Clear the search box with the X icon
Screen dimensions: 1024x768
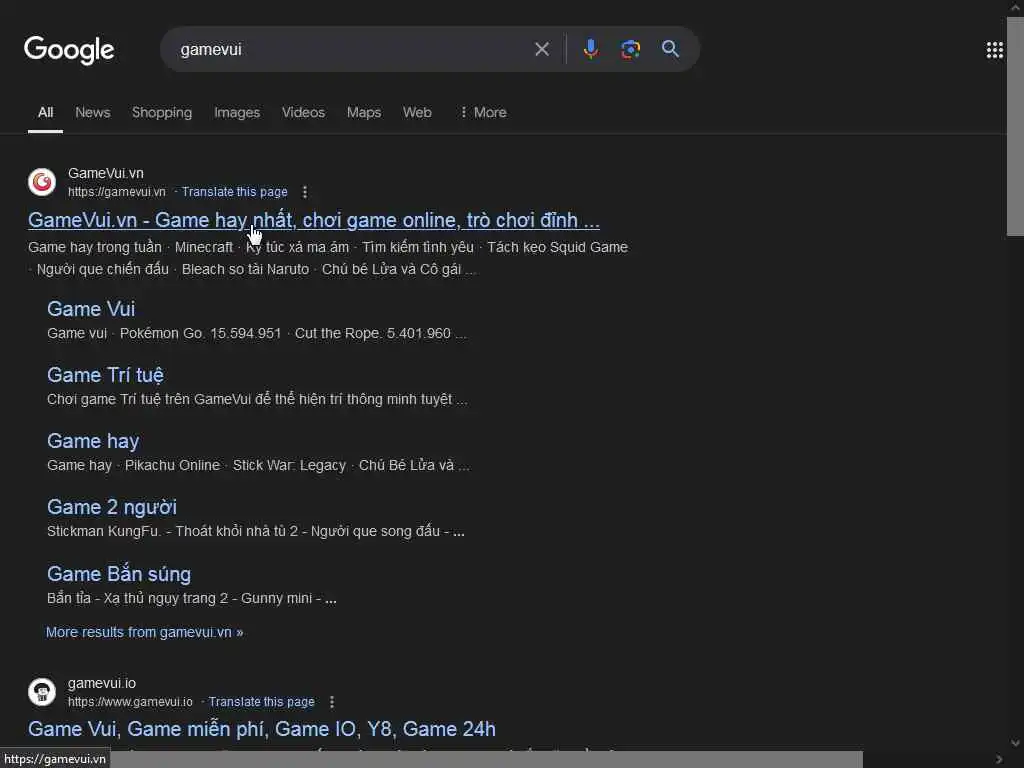click(541, 49)
